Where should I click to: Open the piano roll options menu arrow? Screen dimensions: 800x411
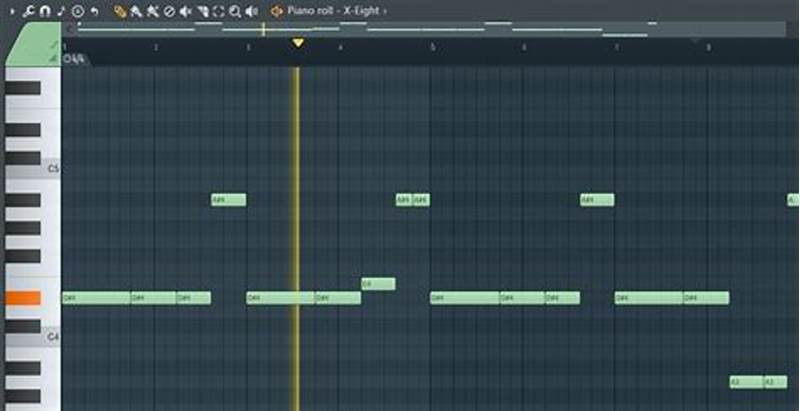tap(13, 11)
